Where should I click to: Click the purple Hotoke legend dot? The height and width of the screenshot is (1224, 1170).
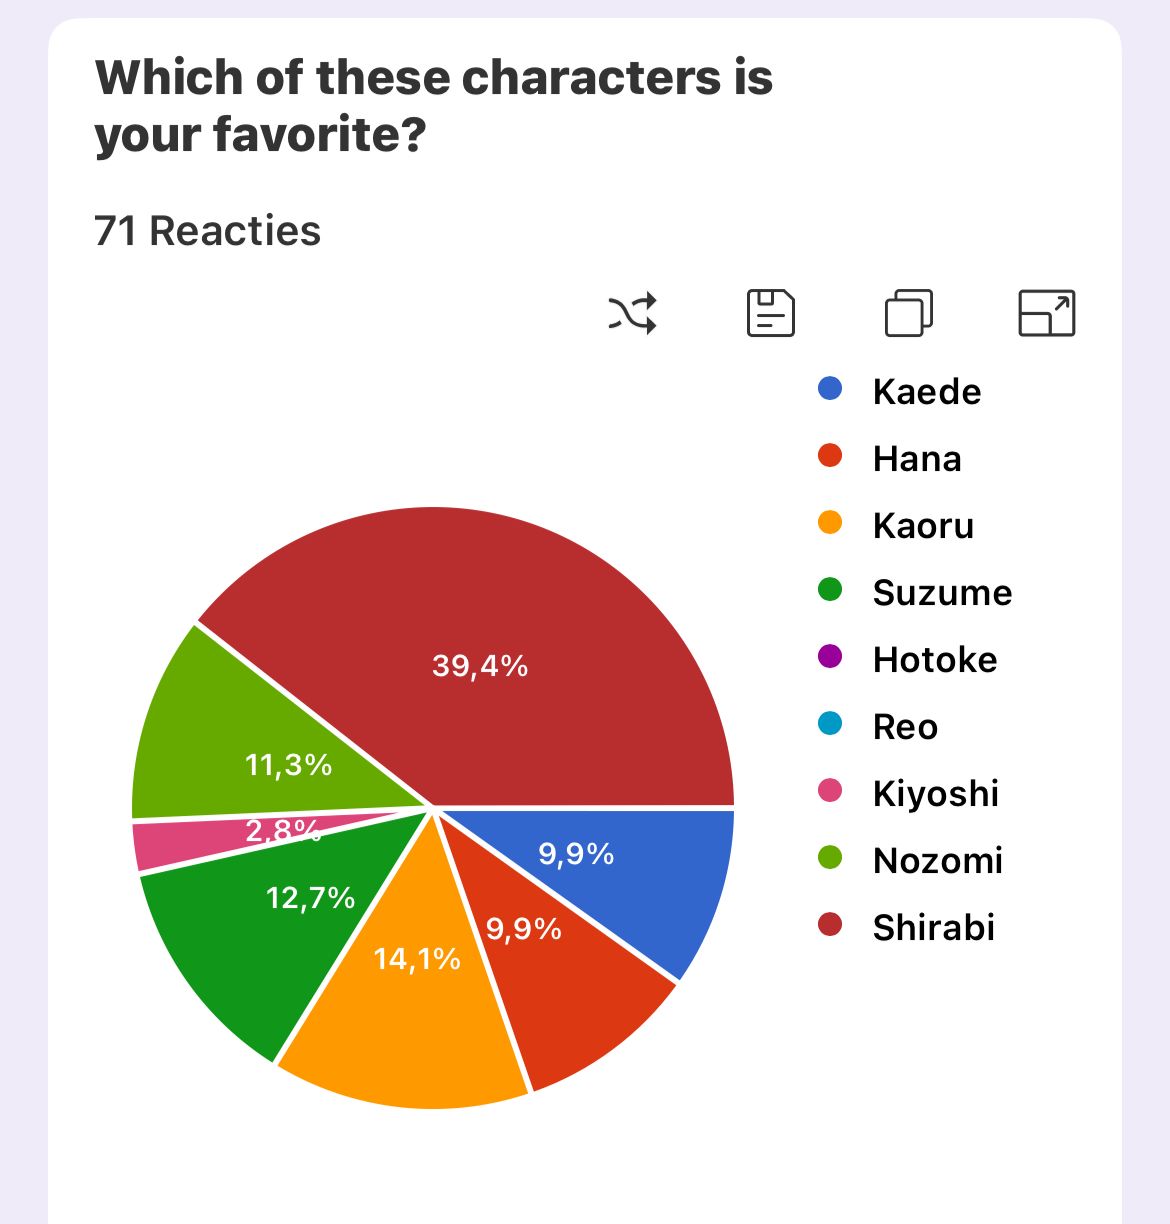[x=830, y=657]
